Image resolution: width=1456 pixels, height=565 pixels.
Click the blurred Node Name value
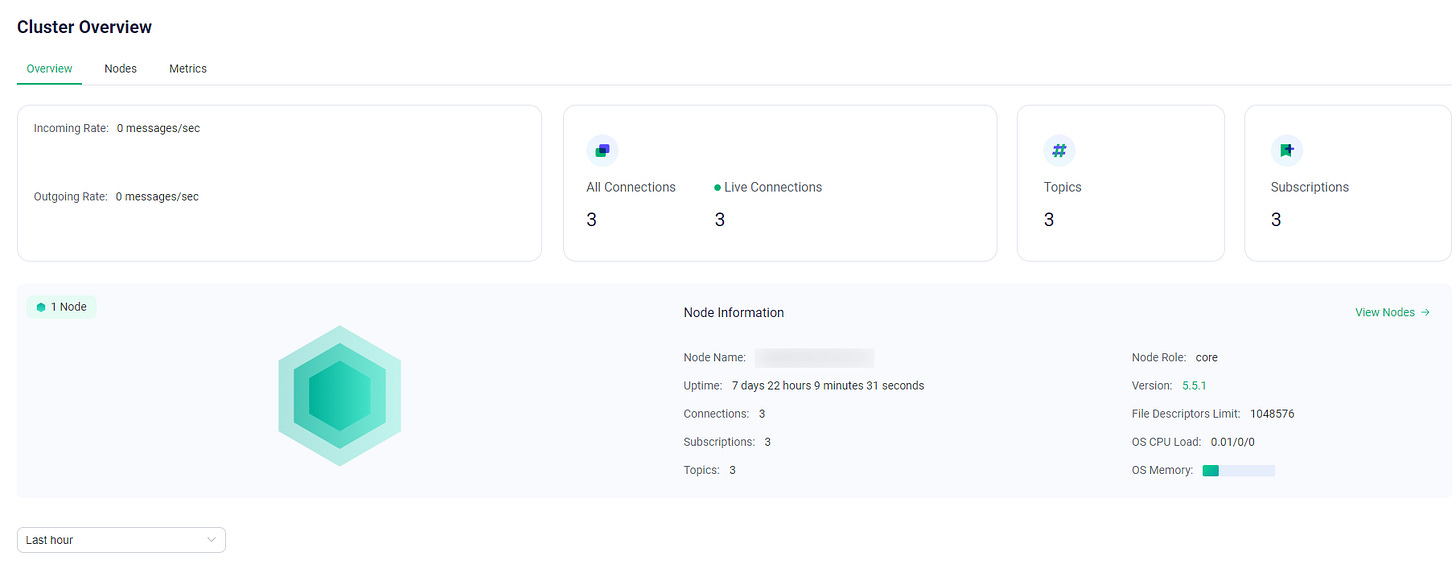pos(814,357)
